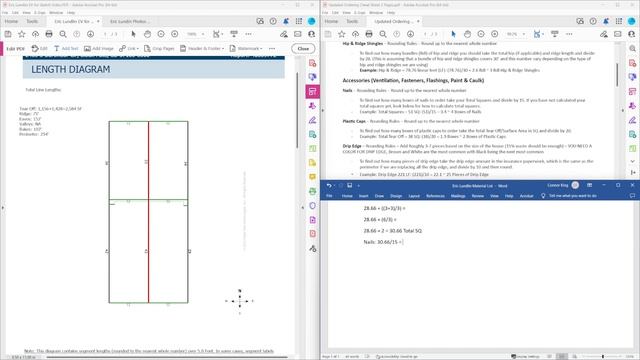
Task: Open Layout tab in Word ribbon
Action: [414, 196]
